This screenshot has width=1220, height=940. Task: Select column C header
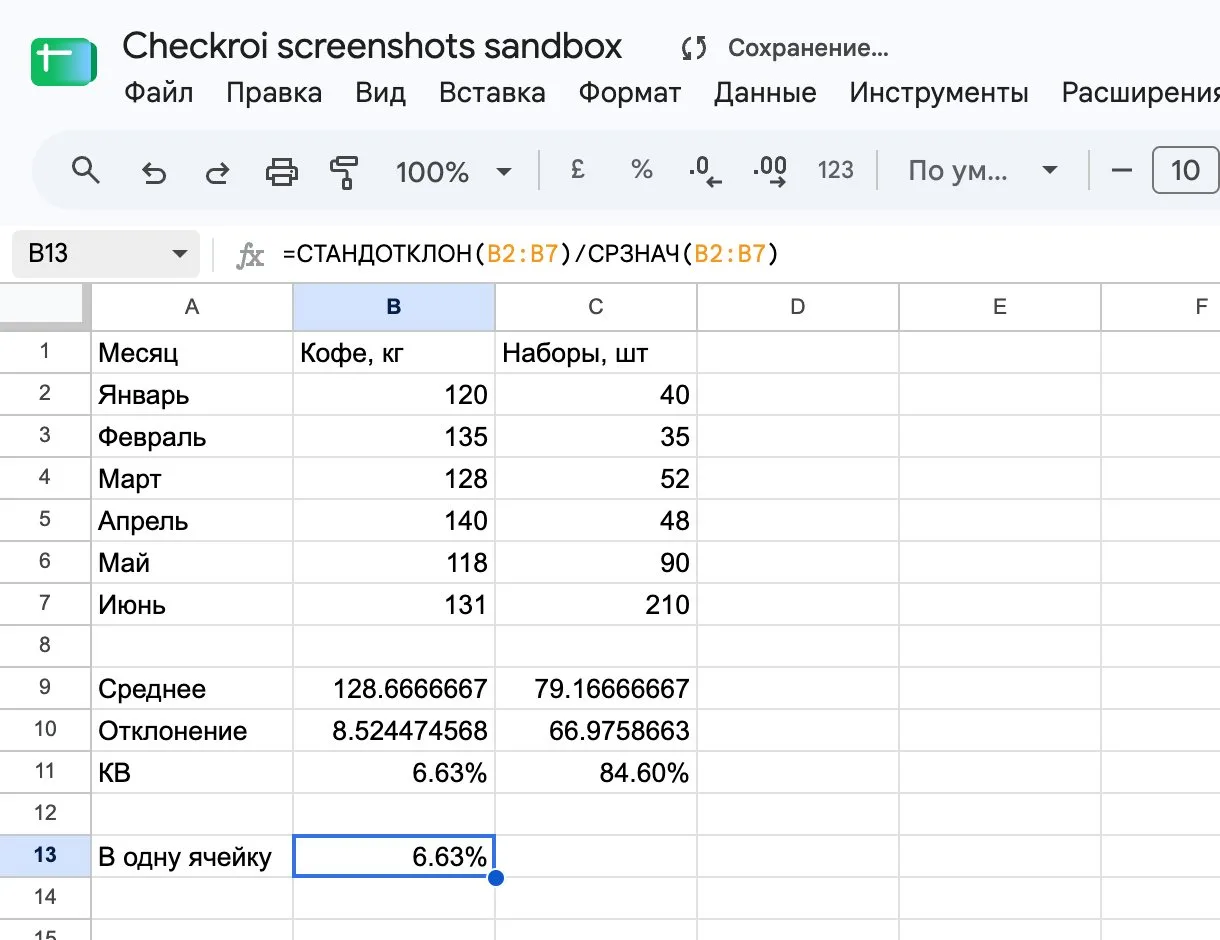(596, 307)
